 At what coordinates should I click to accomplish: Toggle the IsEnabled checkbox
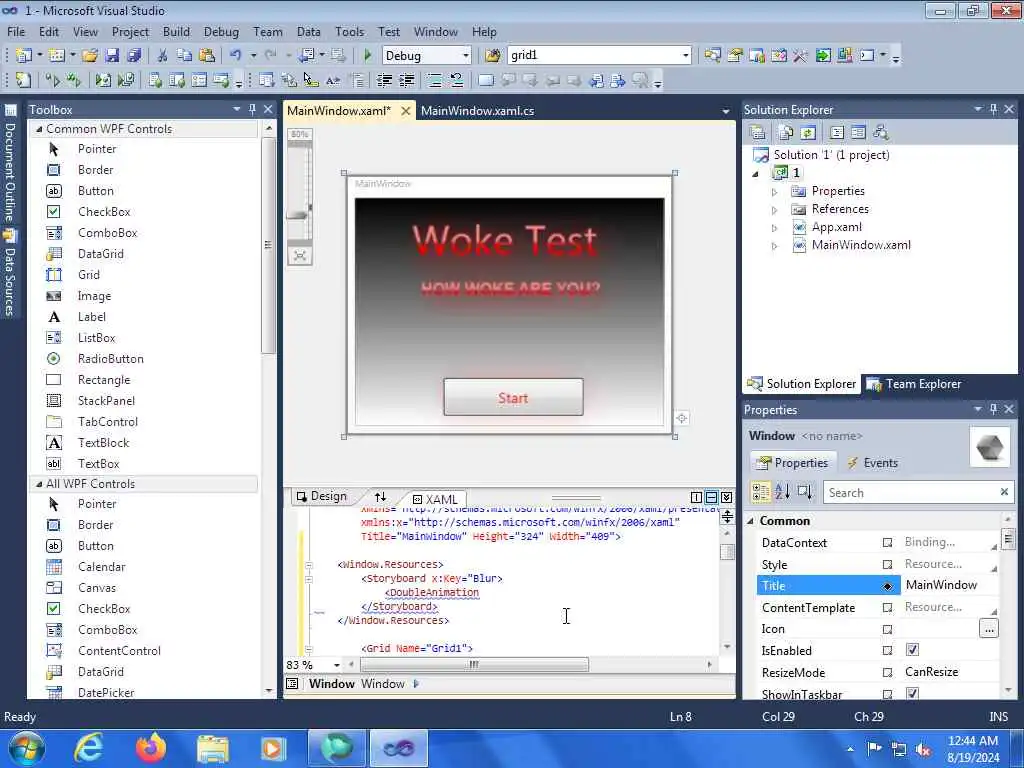tap(912, 650)
